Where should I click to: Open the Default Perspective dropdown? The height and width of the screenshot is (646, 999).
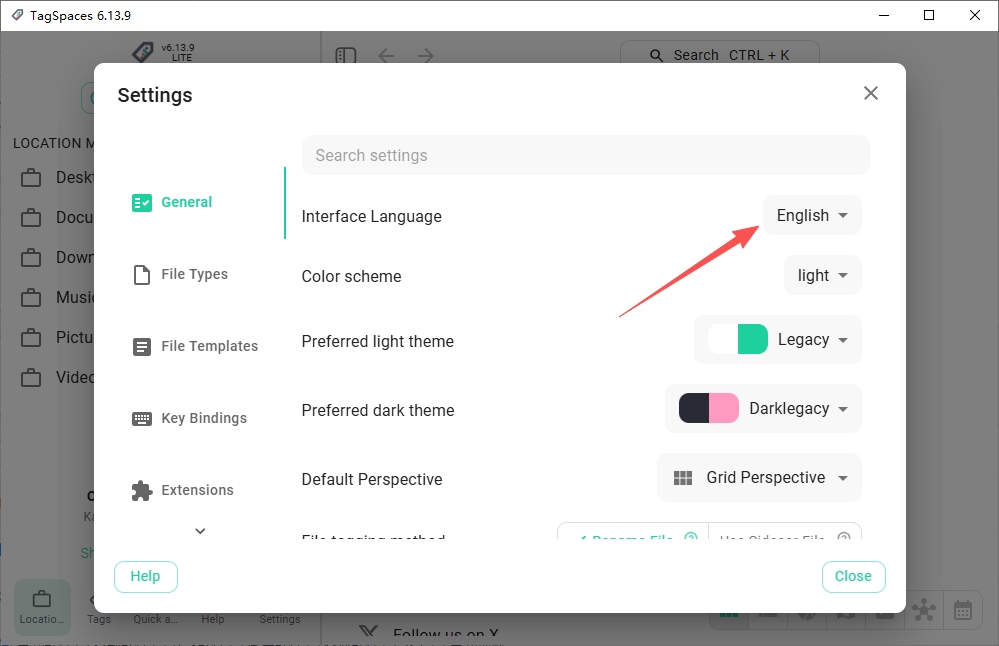(759, 478)
